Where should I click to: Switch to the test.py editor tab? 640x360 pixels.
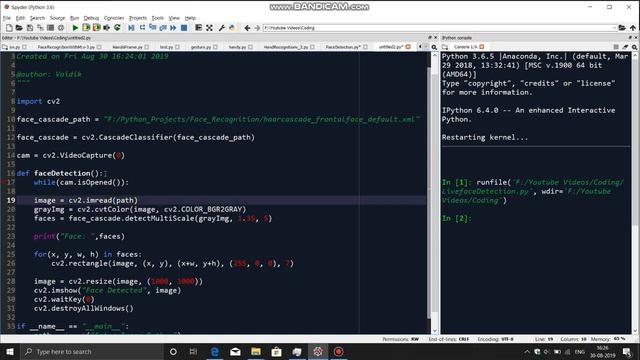(x=167, y=47)
